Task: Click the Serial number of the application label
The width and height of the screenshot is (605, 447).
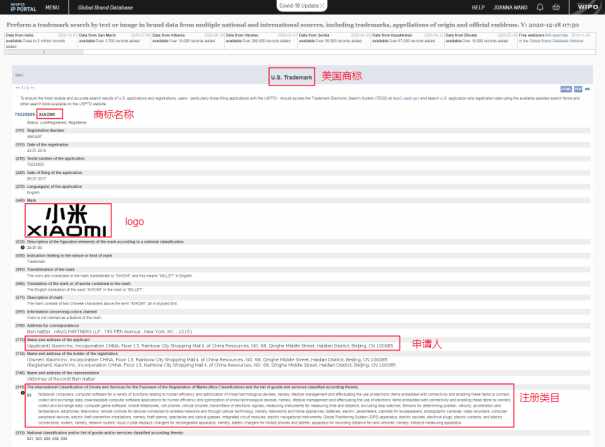Action: coord(56,159)
